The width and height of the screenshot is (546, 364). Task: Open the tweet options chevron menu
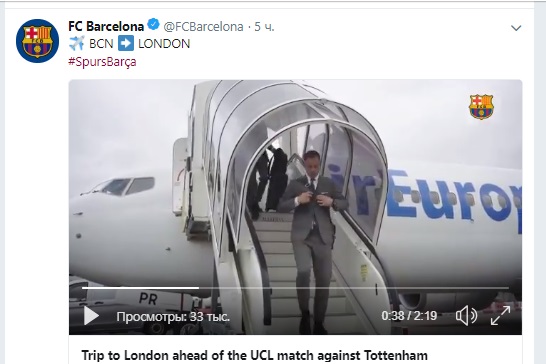click(516, 28)
